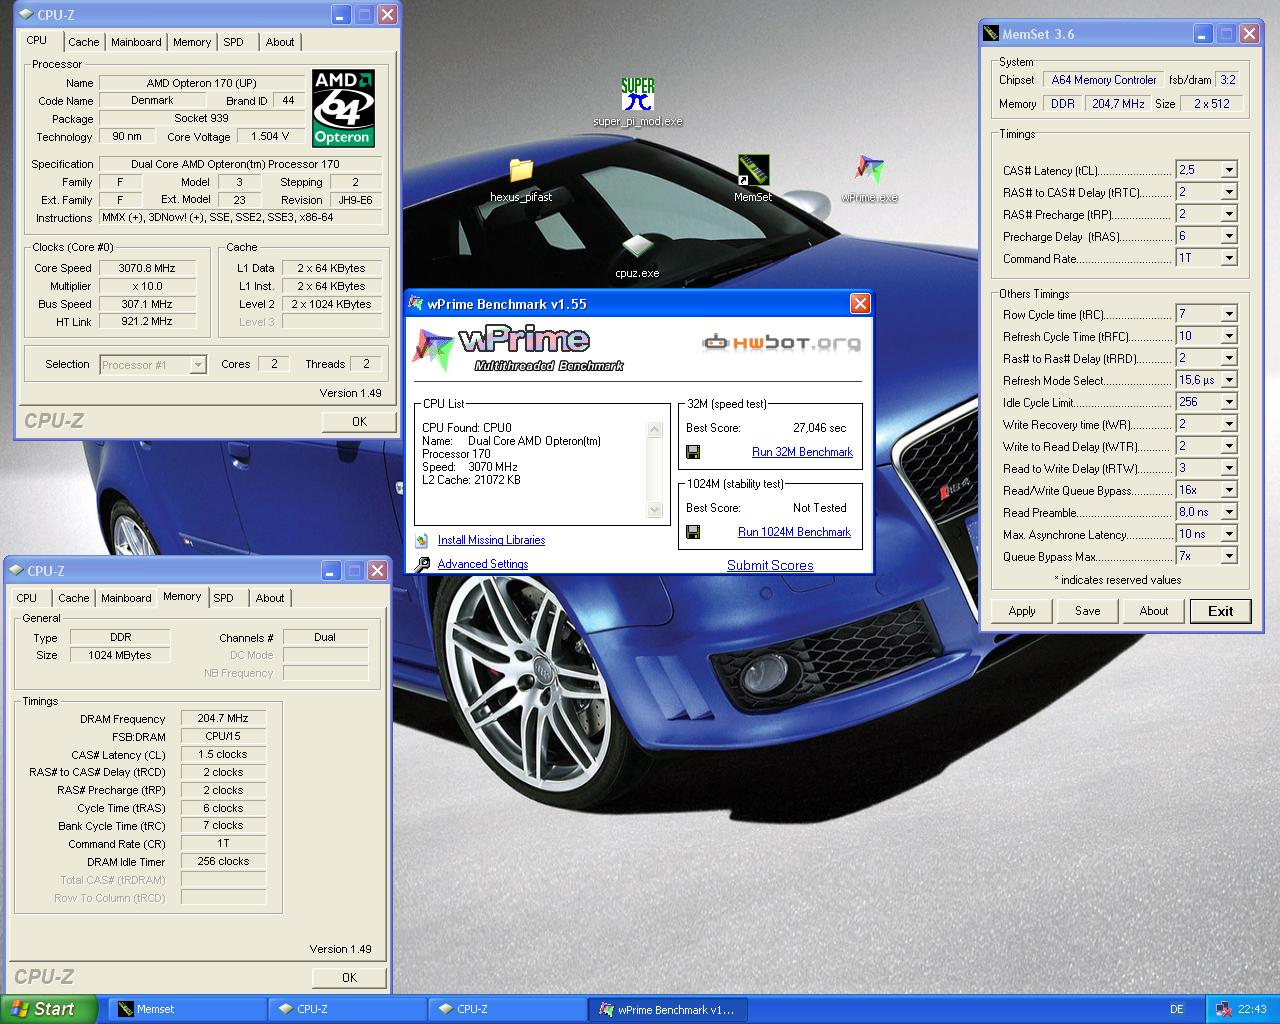1280x1024 pixels.
Task: Open the Command Rate dropdown
Action: (x=1229, y=258)
